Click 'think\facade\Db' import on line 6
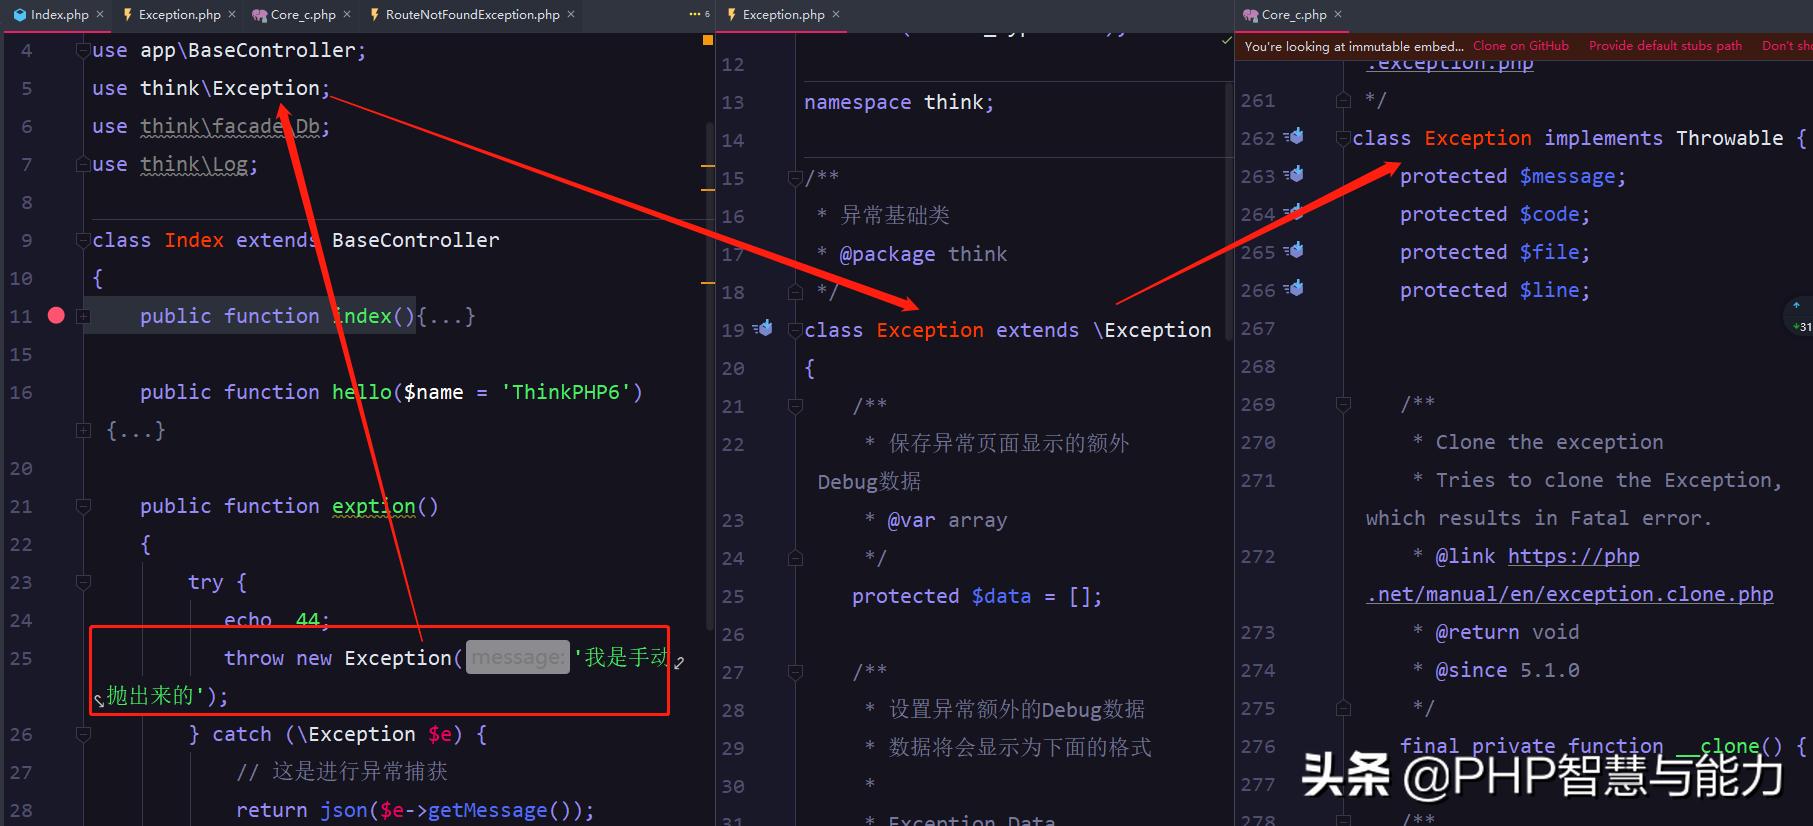 click(x=229, y=126)
